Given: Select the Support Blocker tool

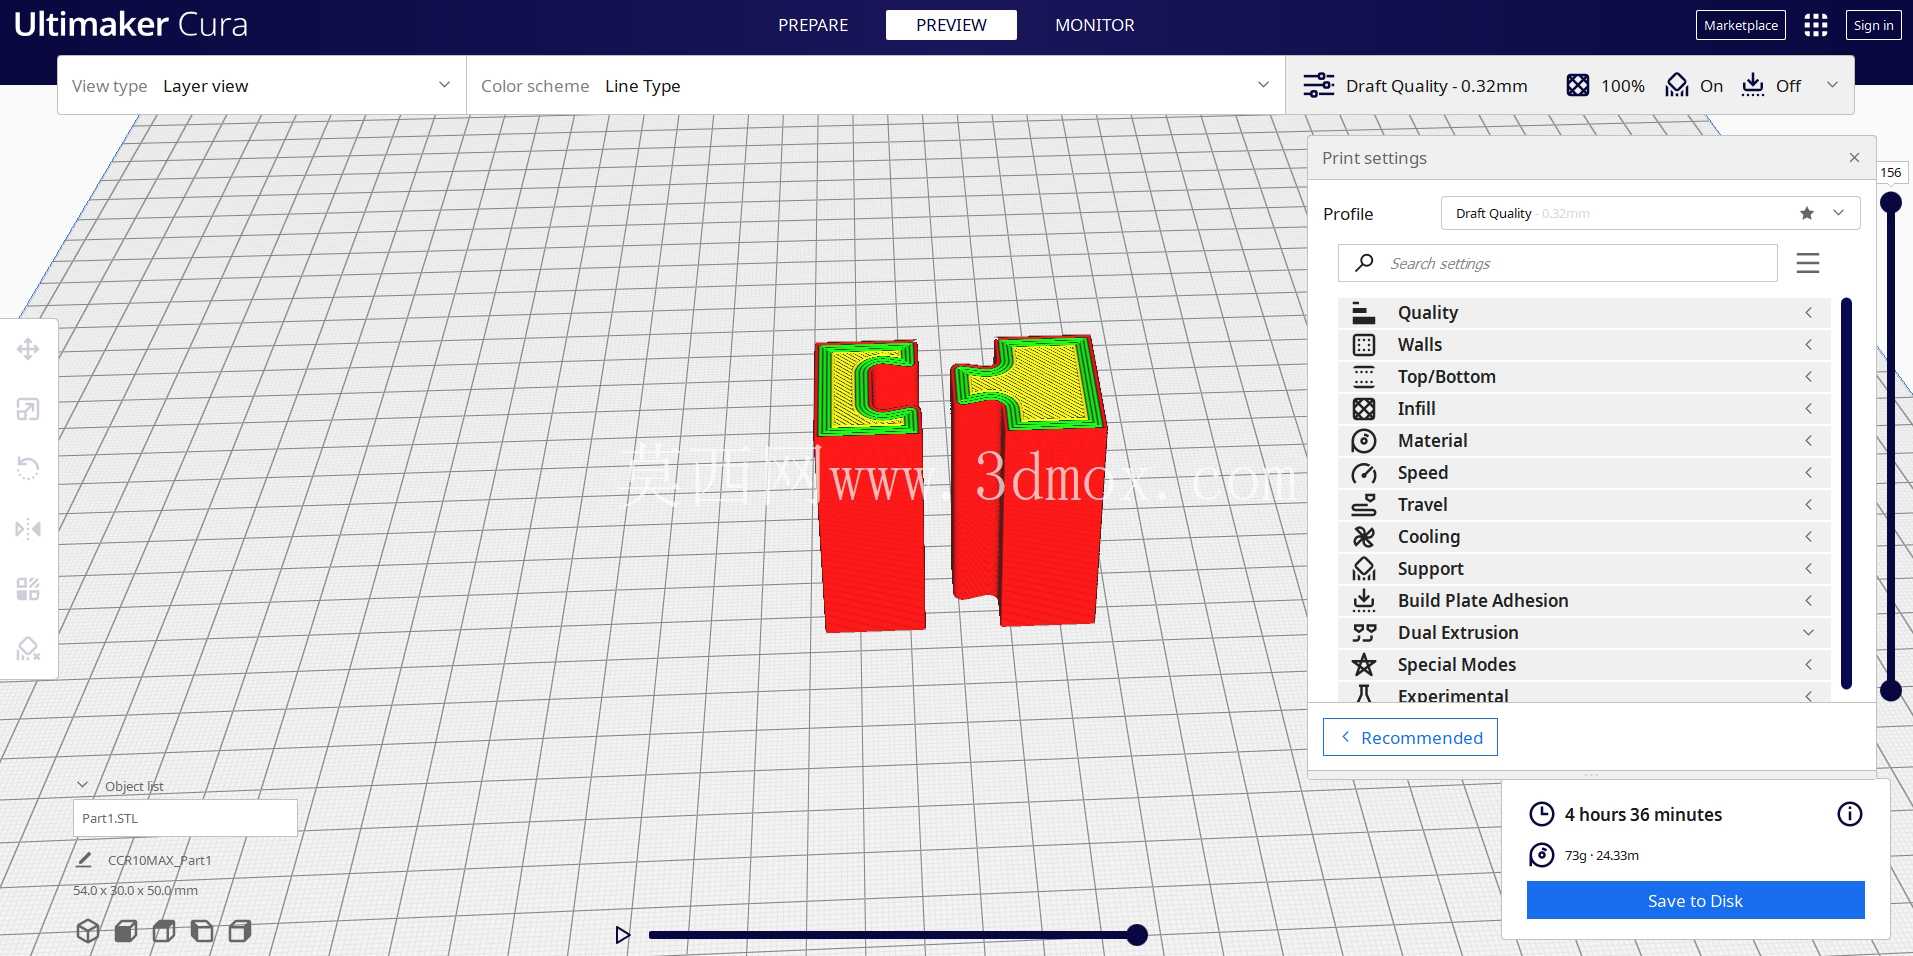Looking at the screenshot, I should point(28,649).
